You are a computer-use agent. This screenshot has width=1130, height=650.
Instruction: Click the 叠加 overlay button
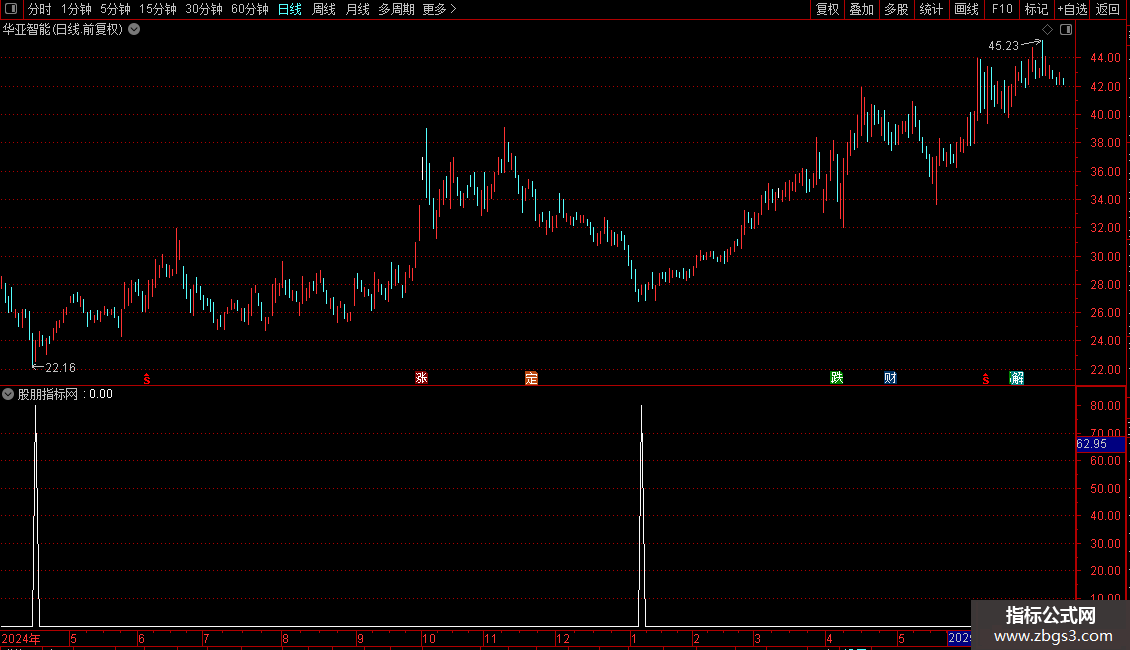(862, 9)
